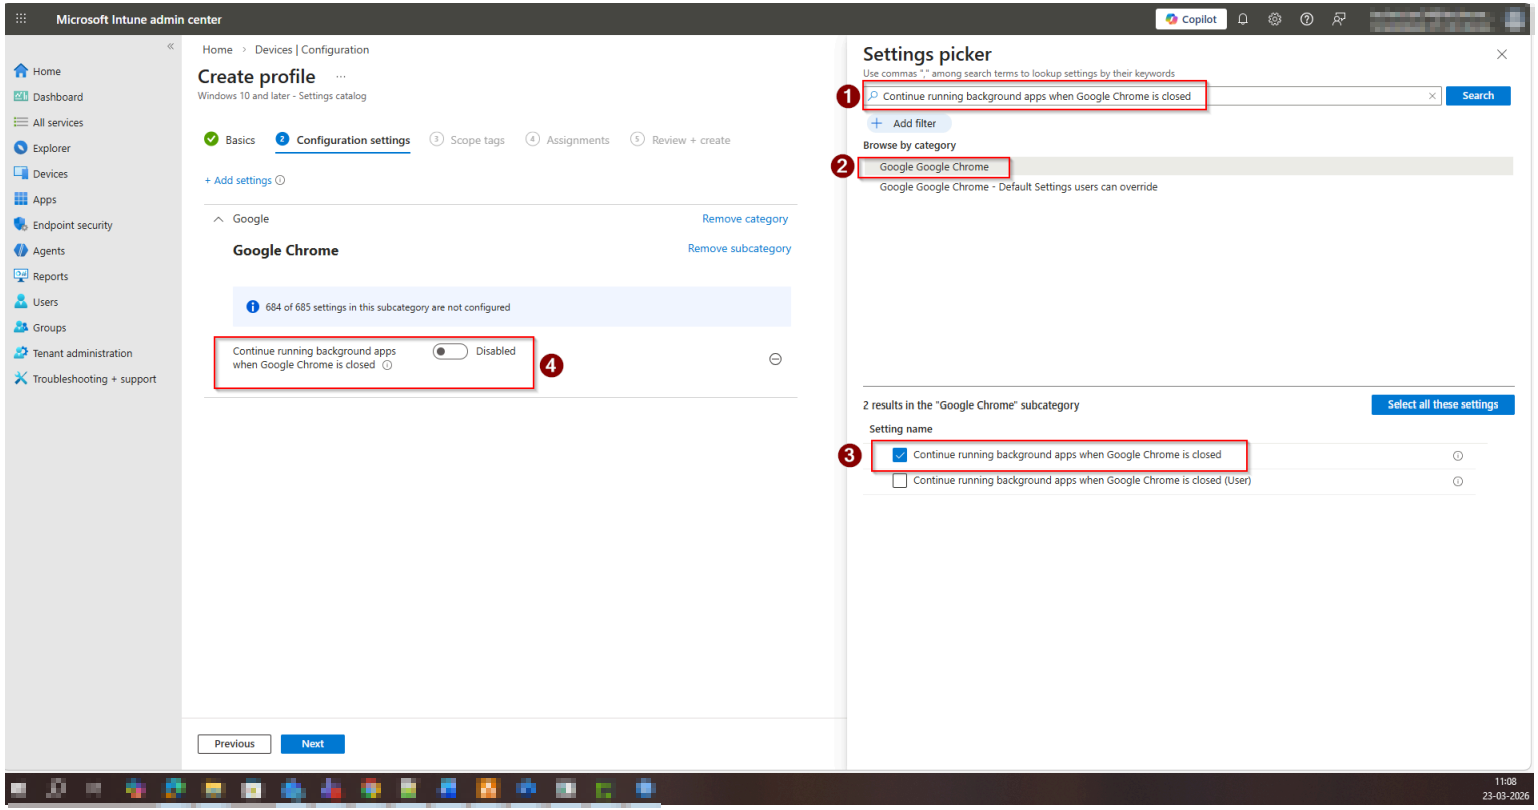Open the Create profile ellipsis menu
Image resolution: width=1538 pixels, height=810 pixels.
(x=341, y=77)
